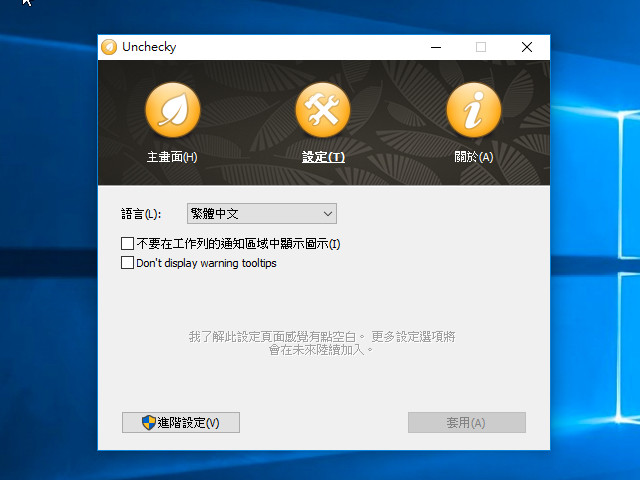Switch to the 主畫面(H) tab label
Image resolution: width=640 pixels, height=480 pixels.
172,157
